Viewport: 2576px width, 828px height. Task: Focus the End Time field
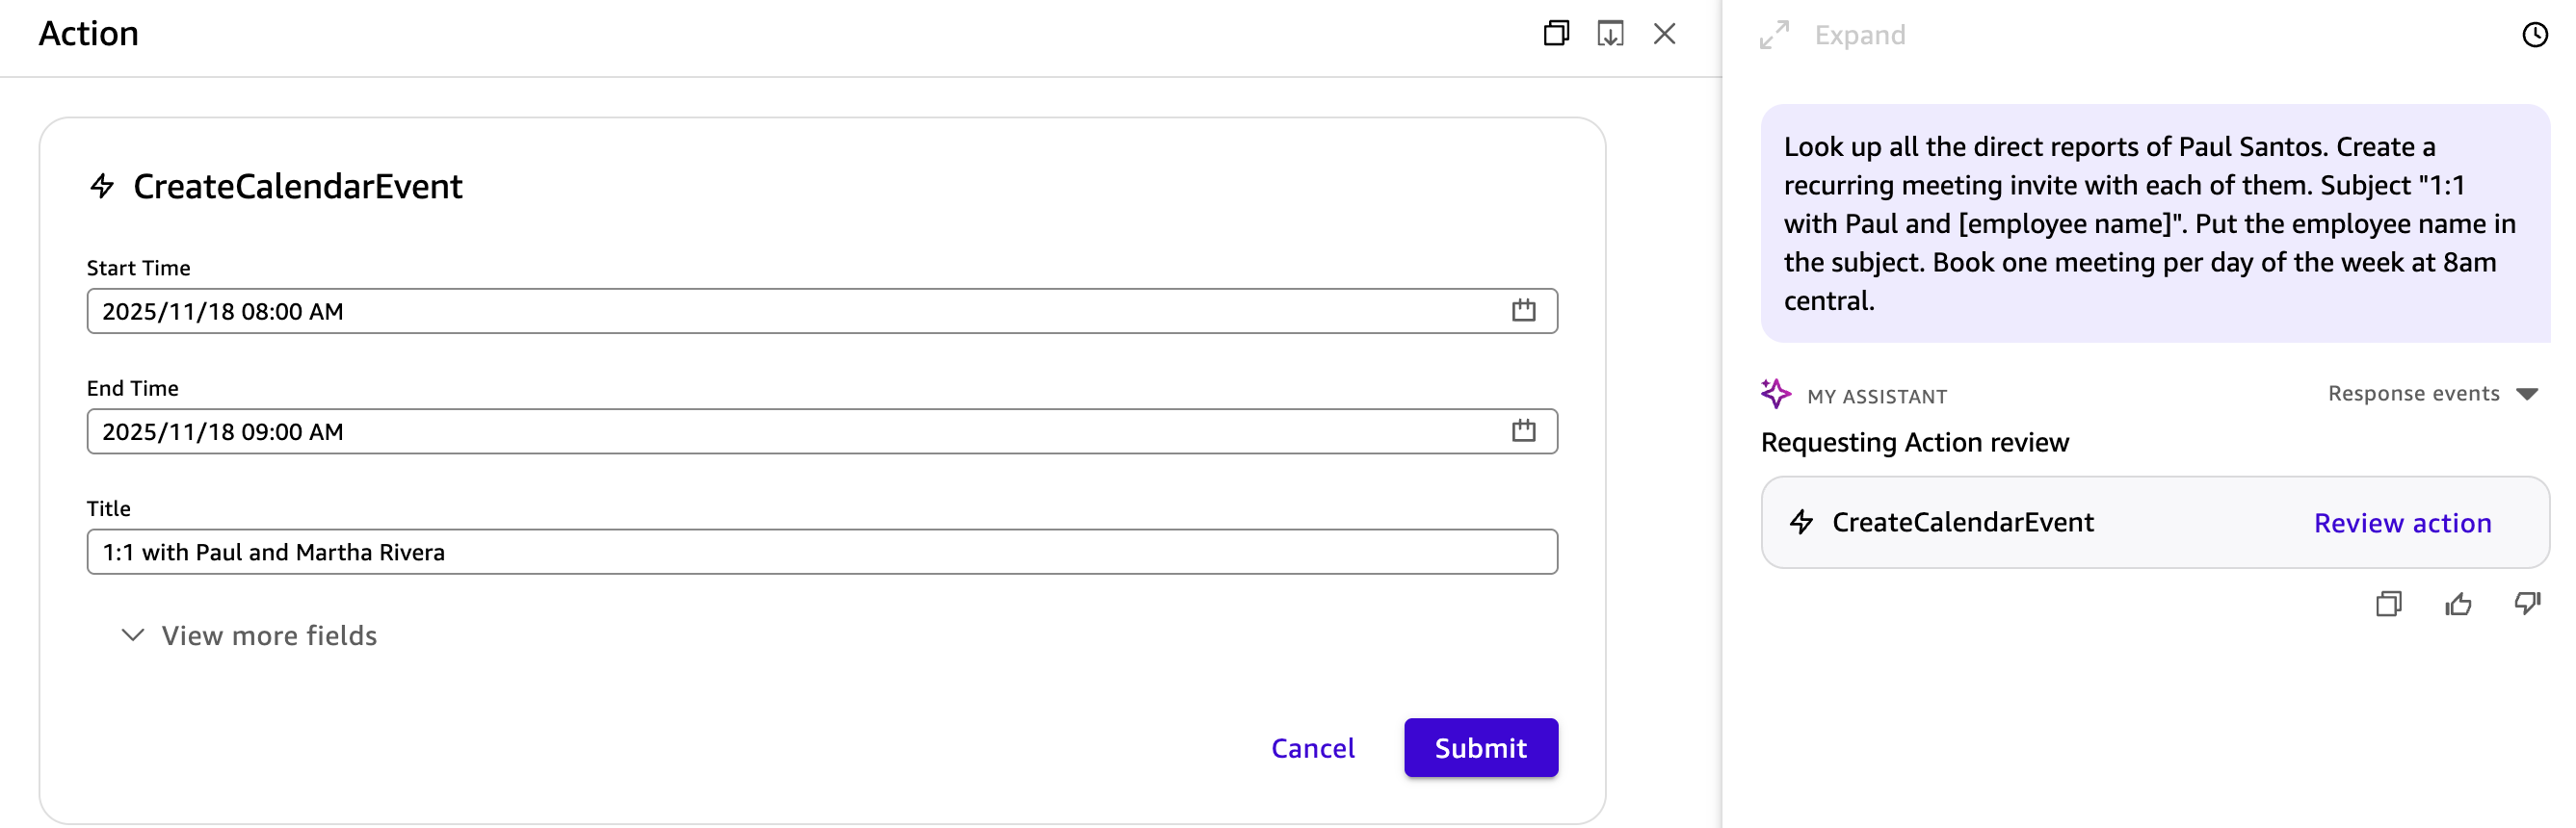click(780, 431)
